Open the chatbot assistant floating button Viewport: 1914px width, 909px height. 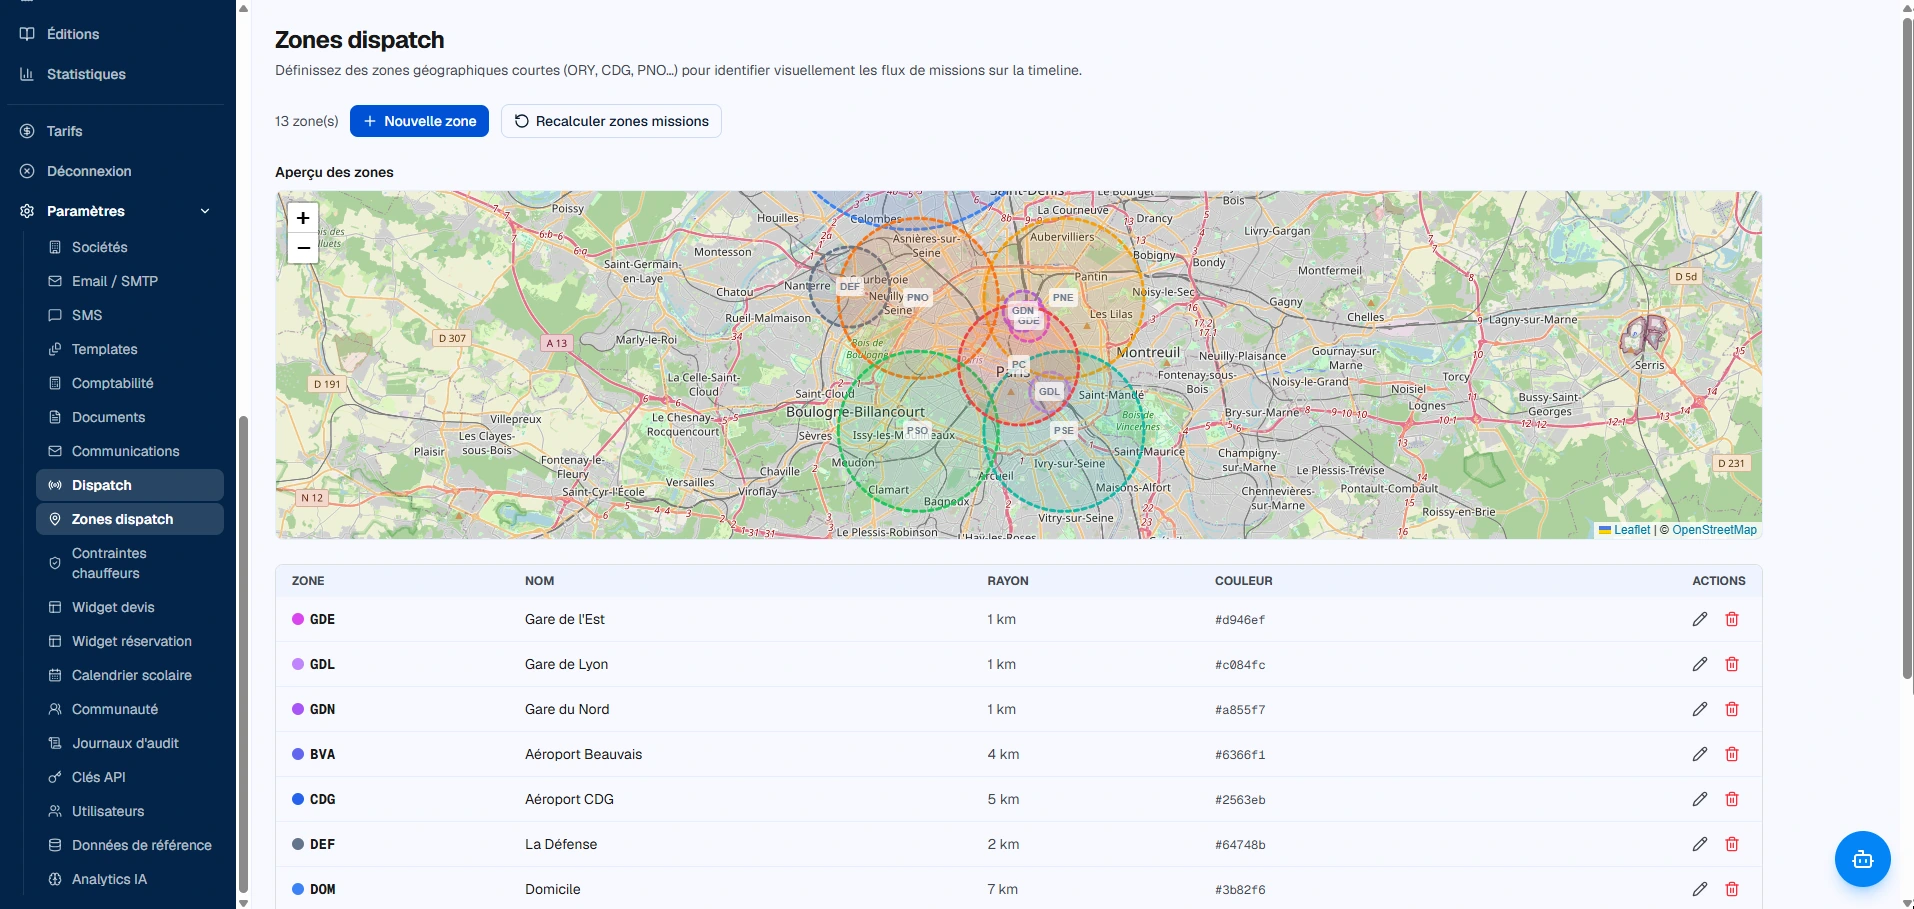click(x=1862, y=859)
